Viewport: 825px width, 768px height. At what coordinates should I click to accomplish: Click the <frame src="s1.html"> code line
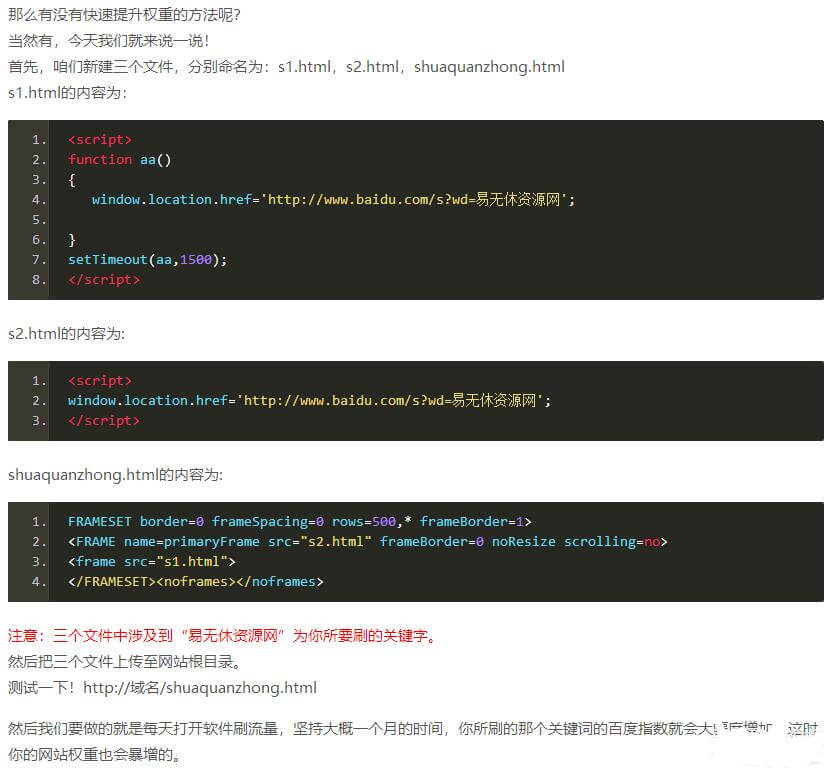151,561
